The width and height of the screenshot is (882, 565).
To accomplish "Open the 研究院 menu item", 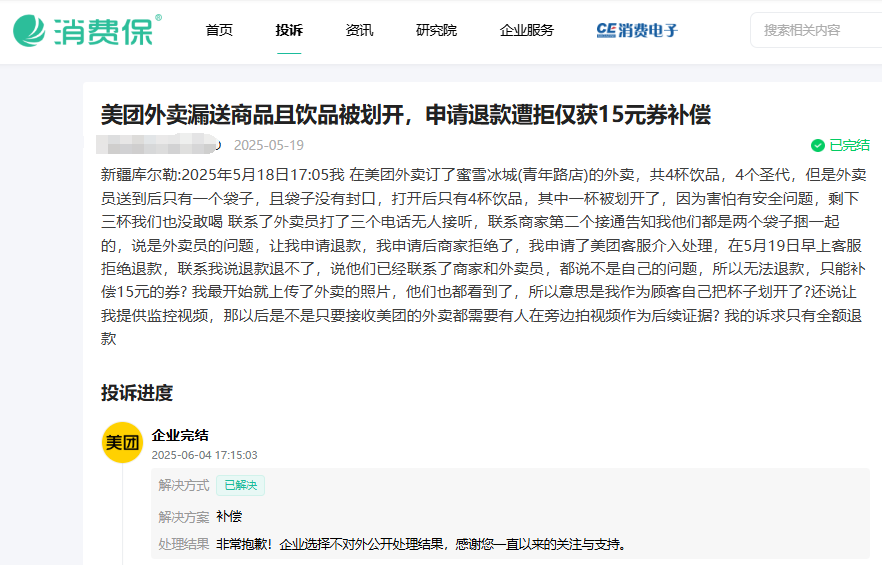I will point(436,30).
